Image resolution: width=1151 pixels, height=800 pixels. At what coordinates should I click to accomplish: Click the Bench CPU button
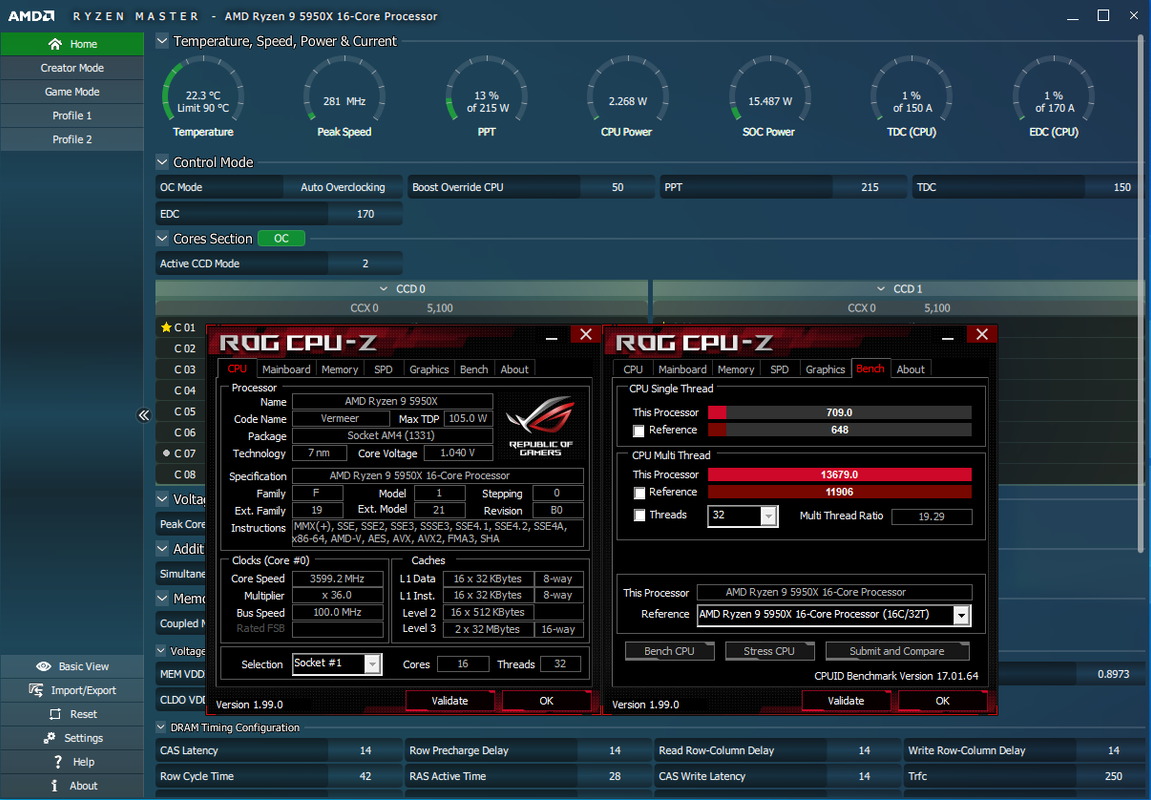[x=669, y=651]
